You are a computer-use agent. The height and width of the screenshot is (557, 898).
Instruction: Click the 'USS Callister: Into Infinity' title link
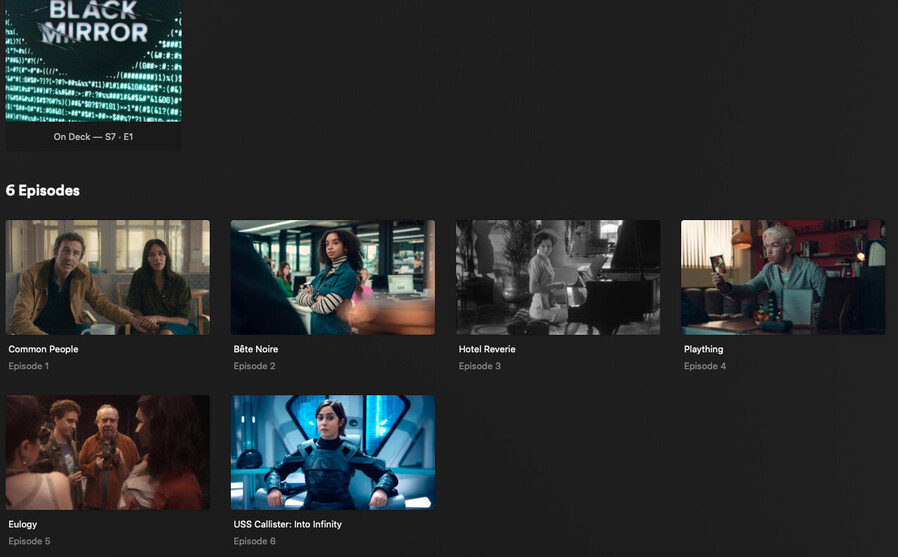[x=287, y=524]
